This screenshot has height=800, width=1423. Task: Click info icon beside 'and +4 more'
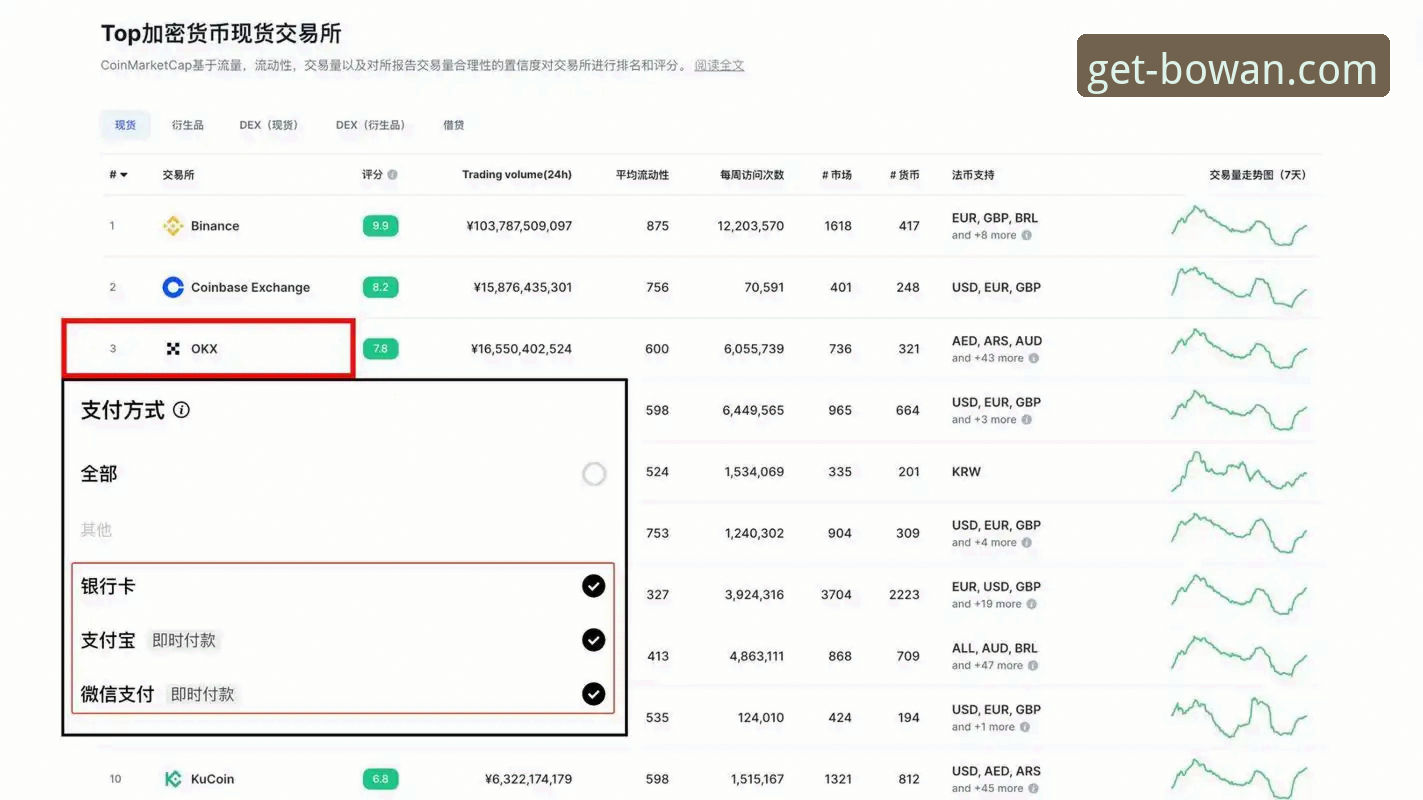click(1027, 543)
